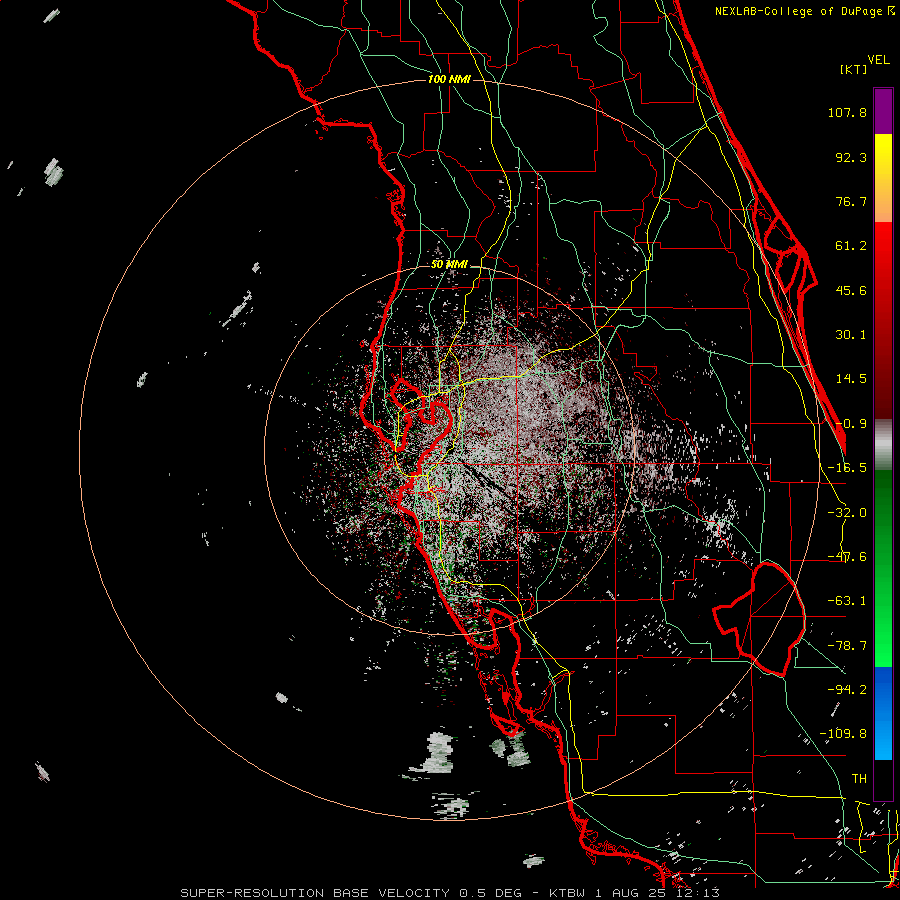Select the 92.3 legend value
Screen dimensions: 900x900
click(x=851, y=157)
